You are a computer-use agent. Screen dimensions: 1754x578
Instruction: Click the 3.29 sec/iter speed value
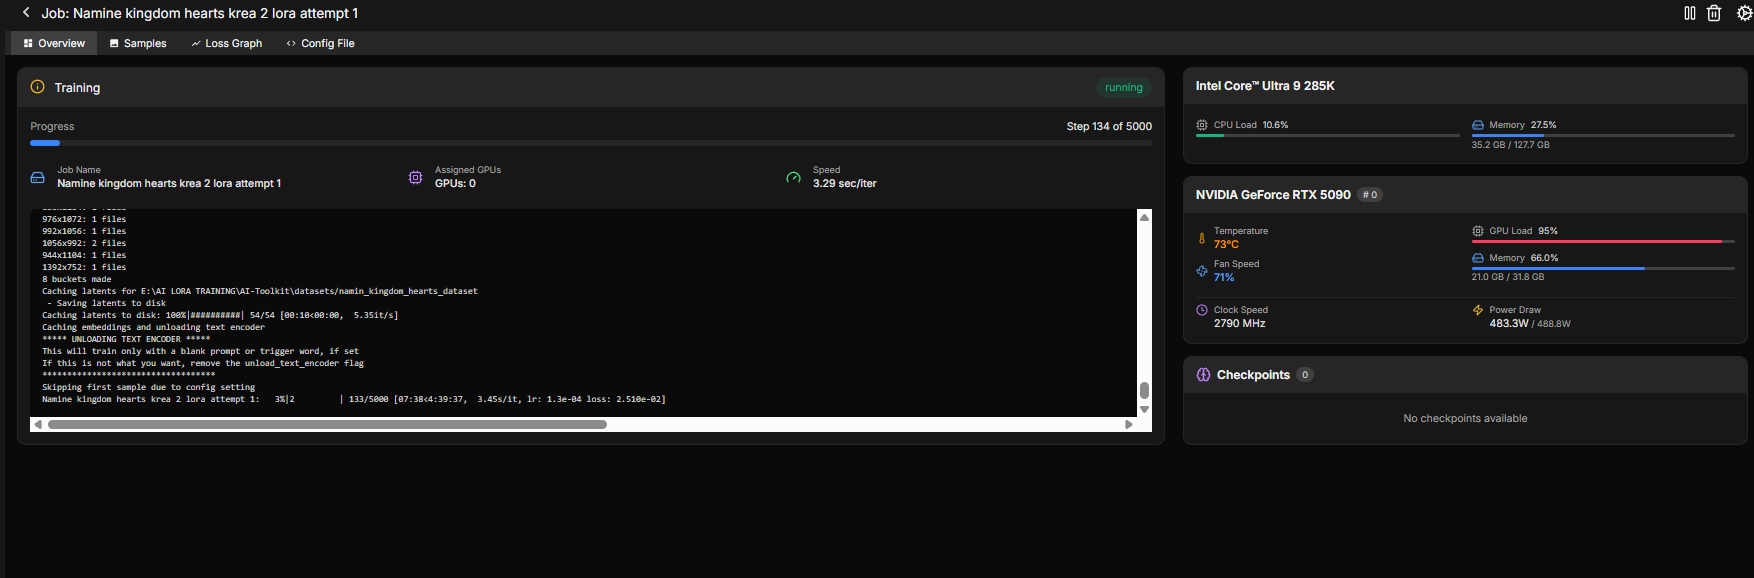(x=844, y=183)
